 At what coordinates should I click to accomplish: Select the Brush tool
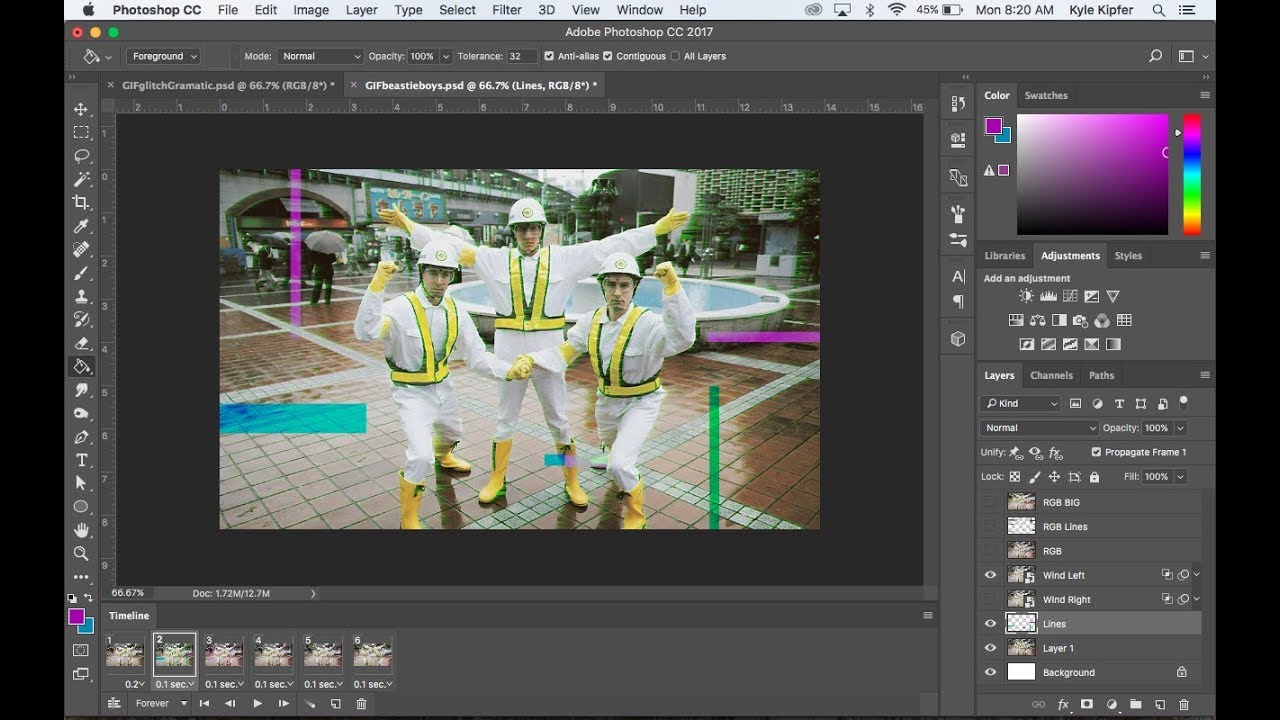pos(81,273)
